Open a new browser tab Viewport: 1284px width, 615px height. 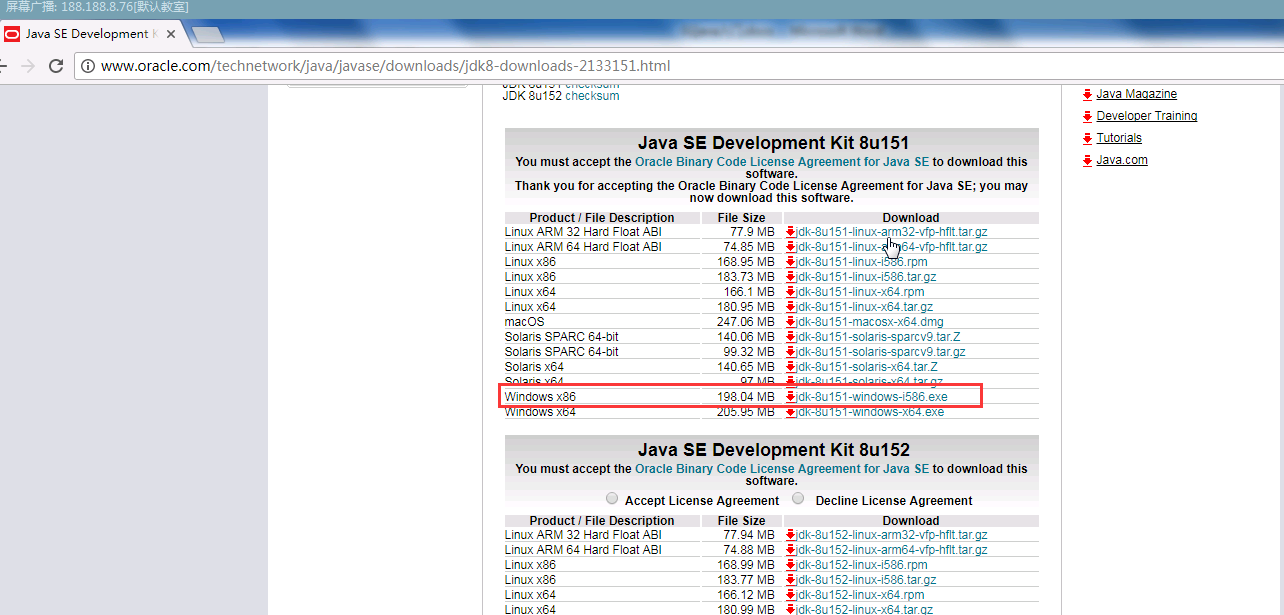[206, 35]
